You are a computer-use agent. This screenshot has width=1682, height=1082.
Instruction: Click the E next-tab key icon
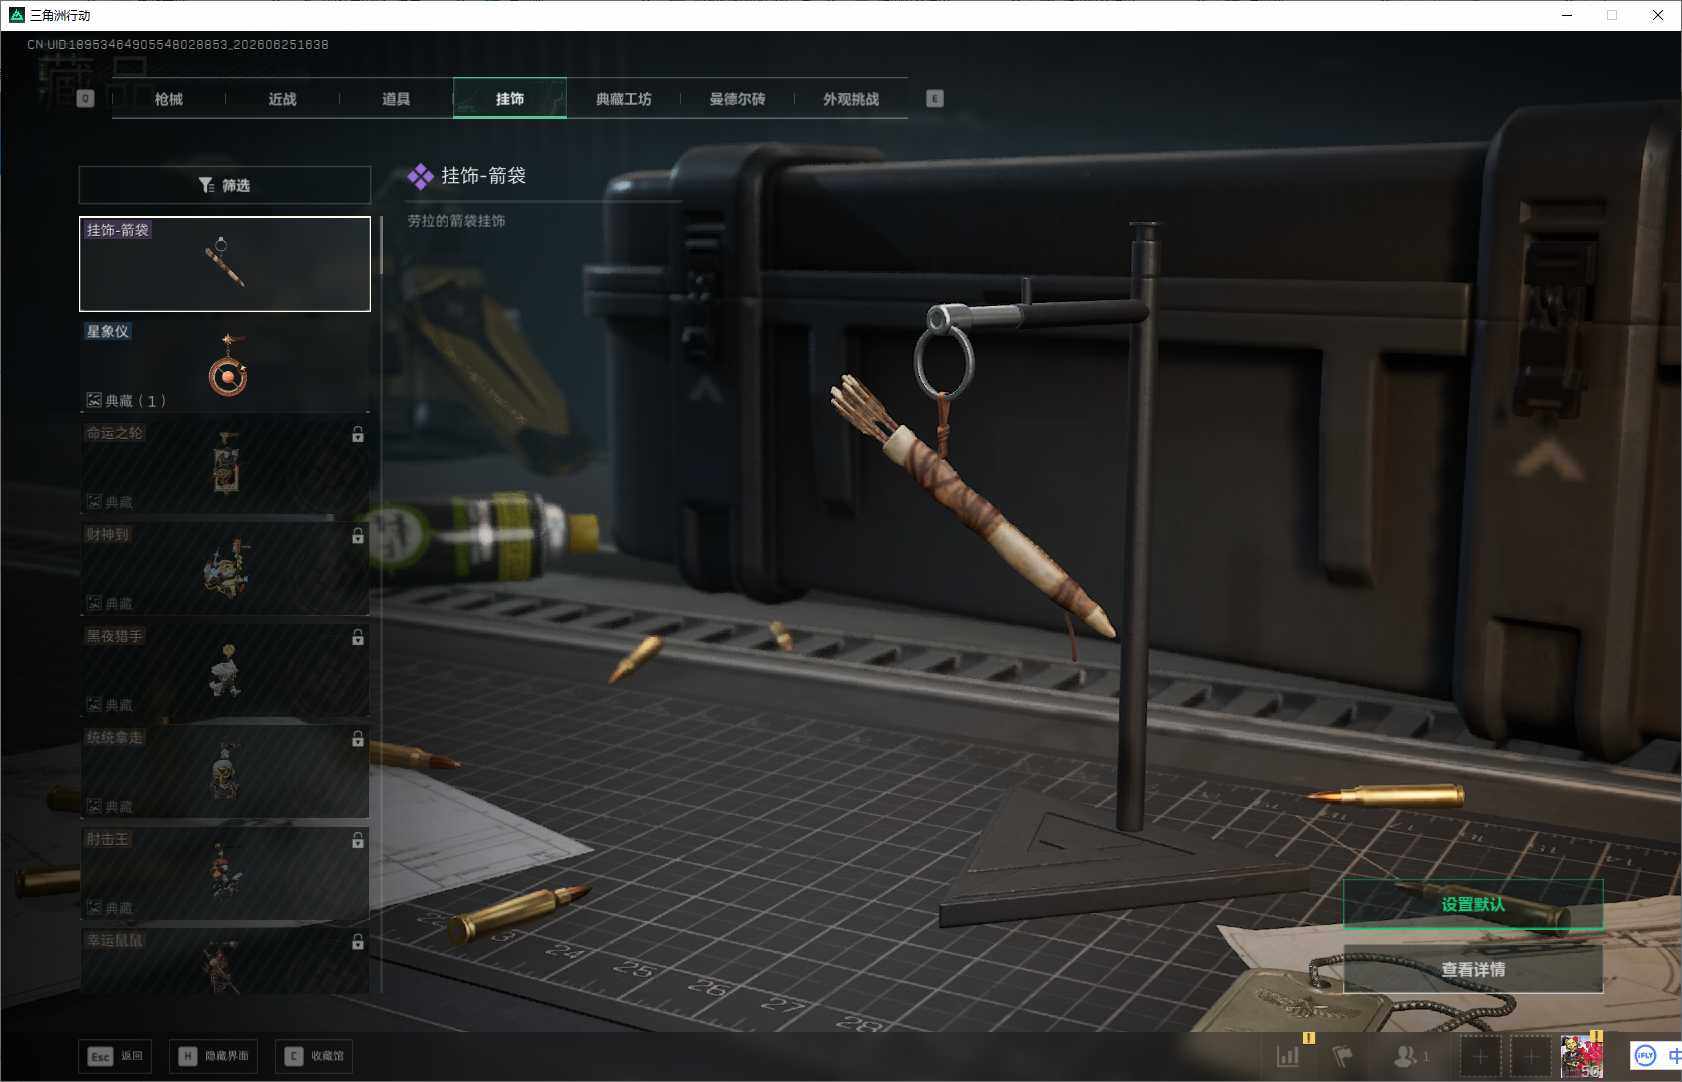(x=935, y=98)
